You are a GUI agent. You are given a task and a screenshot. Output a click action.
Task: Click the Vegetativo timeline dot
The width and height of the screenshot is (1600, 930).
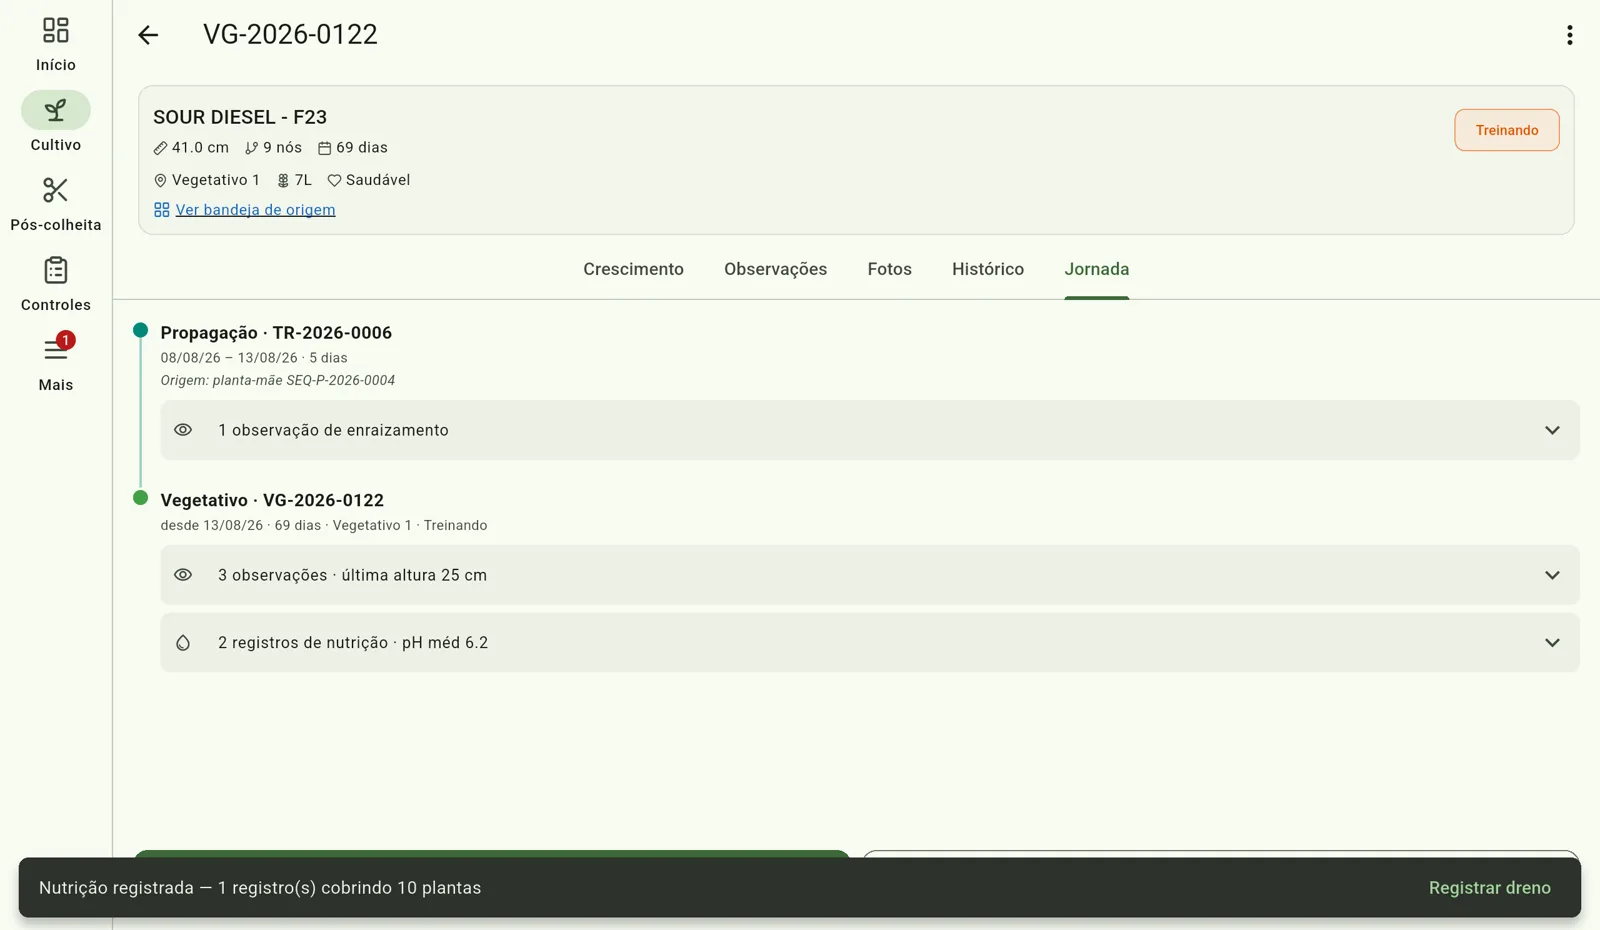coord(140,498)
